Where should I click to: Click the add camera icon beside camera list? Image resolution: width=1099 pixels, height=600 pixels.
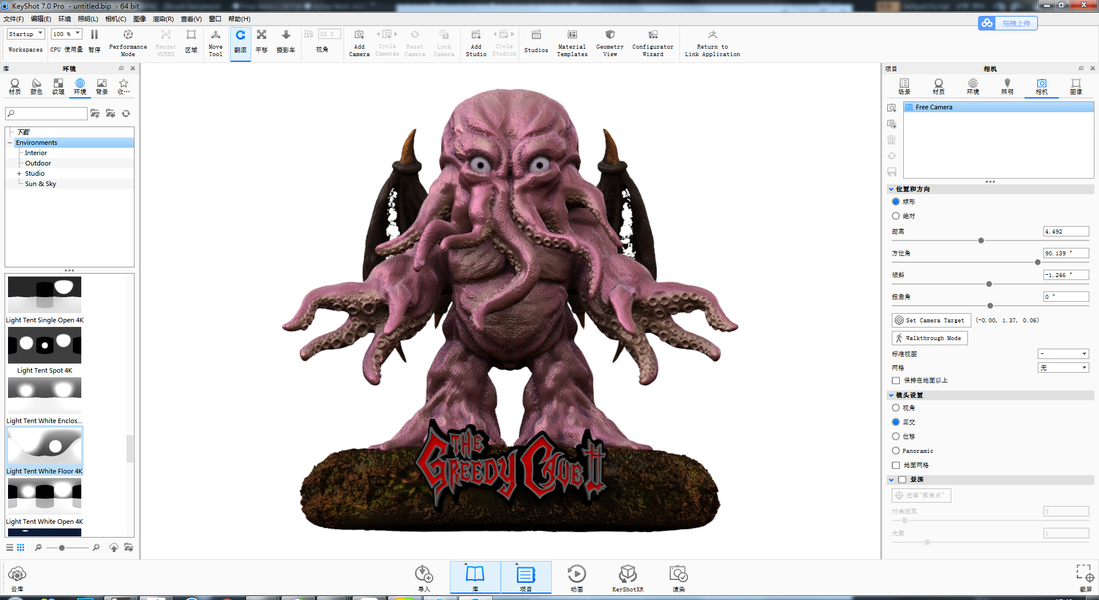tap(892, 108)
